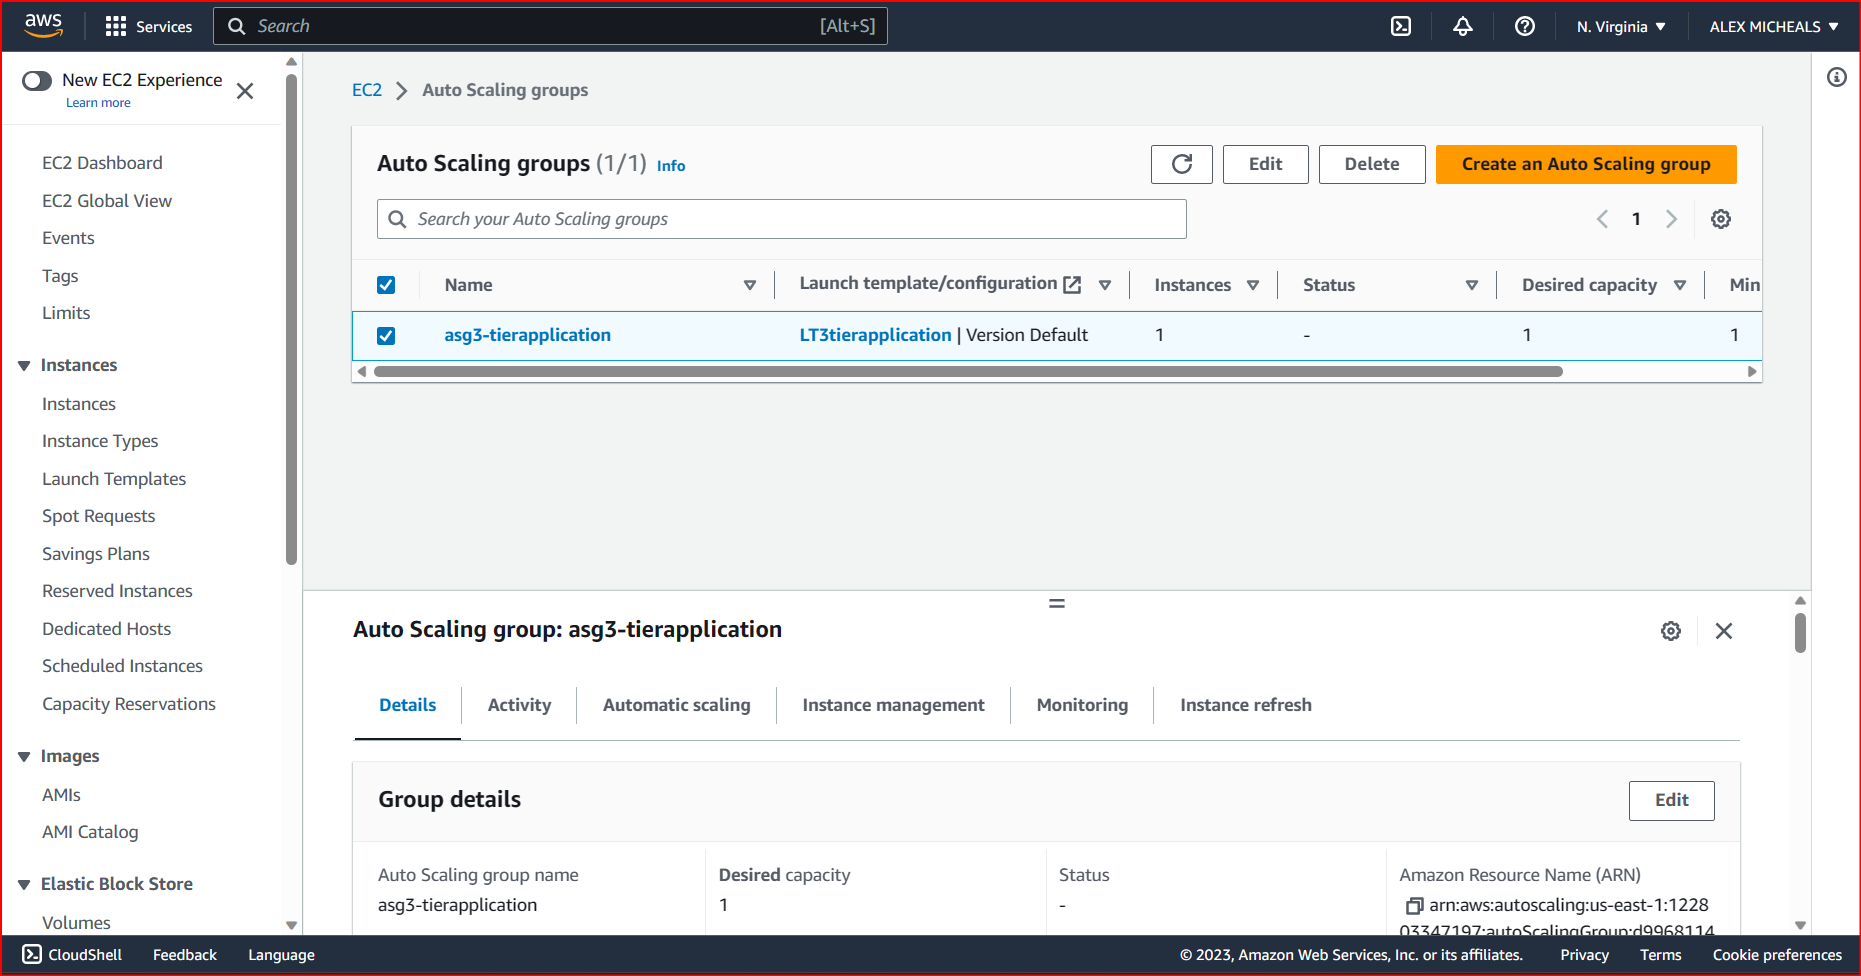Viewport: 1861px width, 976px height.
Task: Uncheck the select-all header checkbox
Action: pos(386,284)
